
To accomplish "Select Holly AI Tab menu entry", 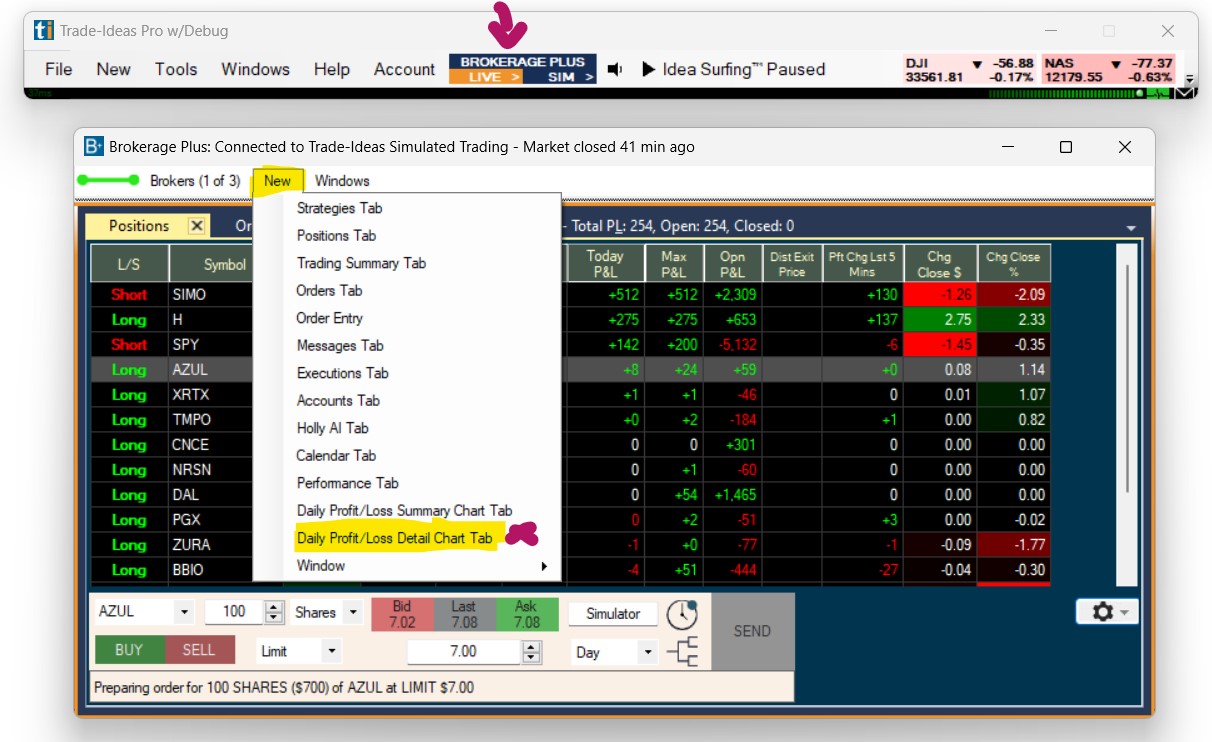I will pyautogui.click(x=332, y=428).
